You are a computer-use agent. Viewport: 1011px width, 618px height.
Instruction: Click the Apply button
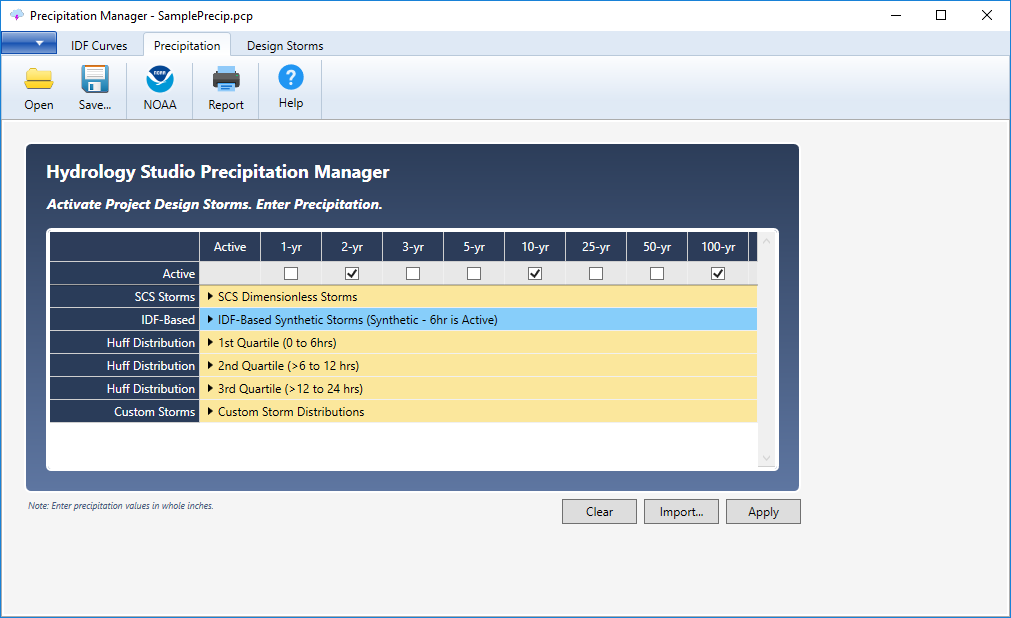pos(763,512)
